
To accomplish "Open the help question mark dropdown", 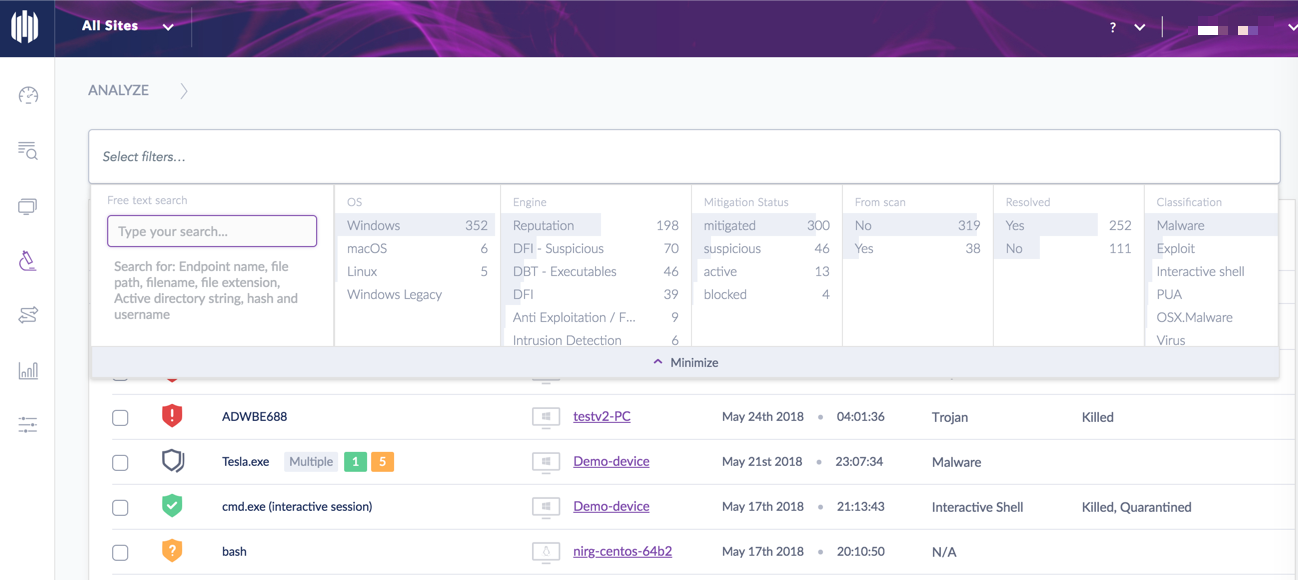I will (x=1125, y=28).
